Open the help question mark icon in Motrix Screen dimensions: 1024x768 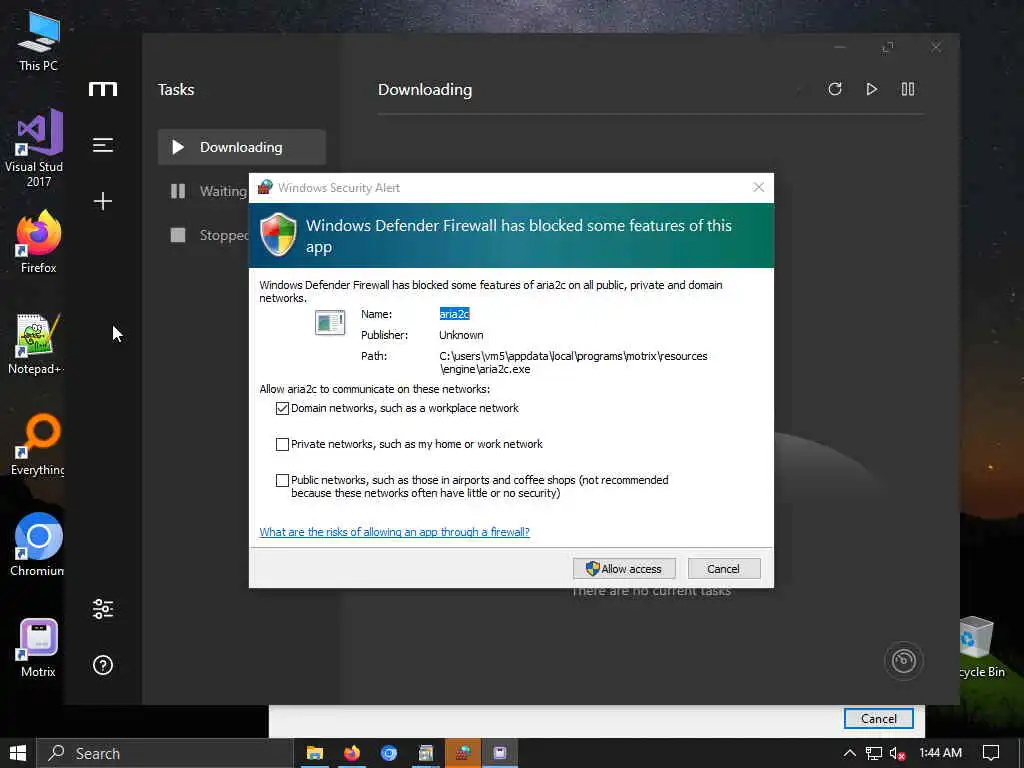click(103, 665)
